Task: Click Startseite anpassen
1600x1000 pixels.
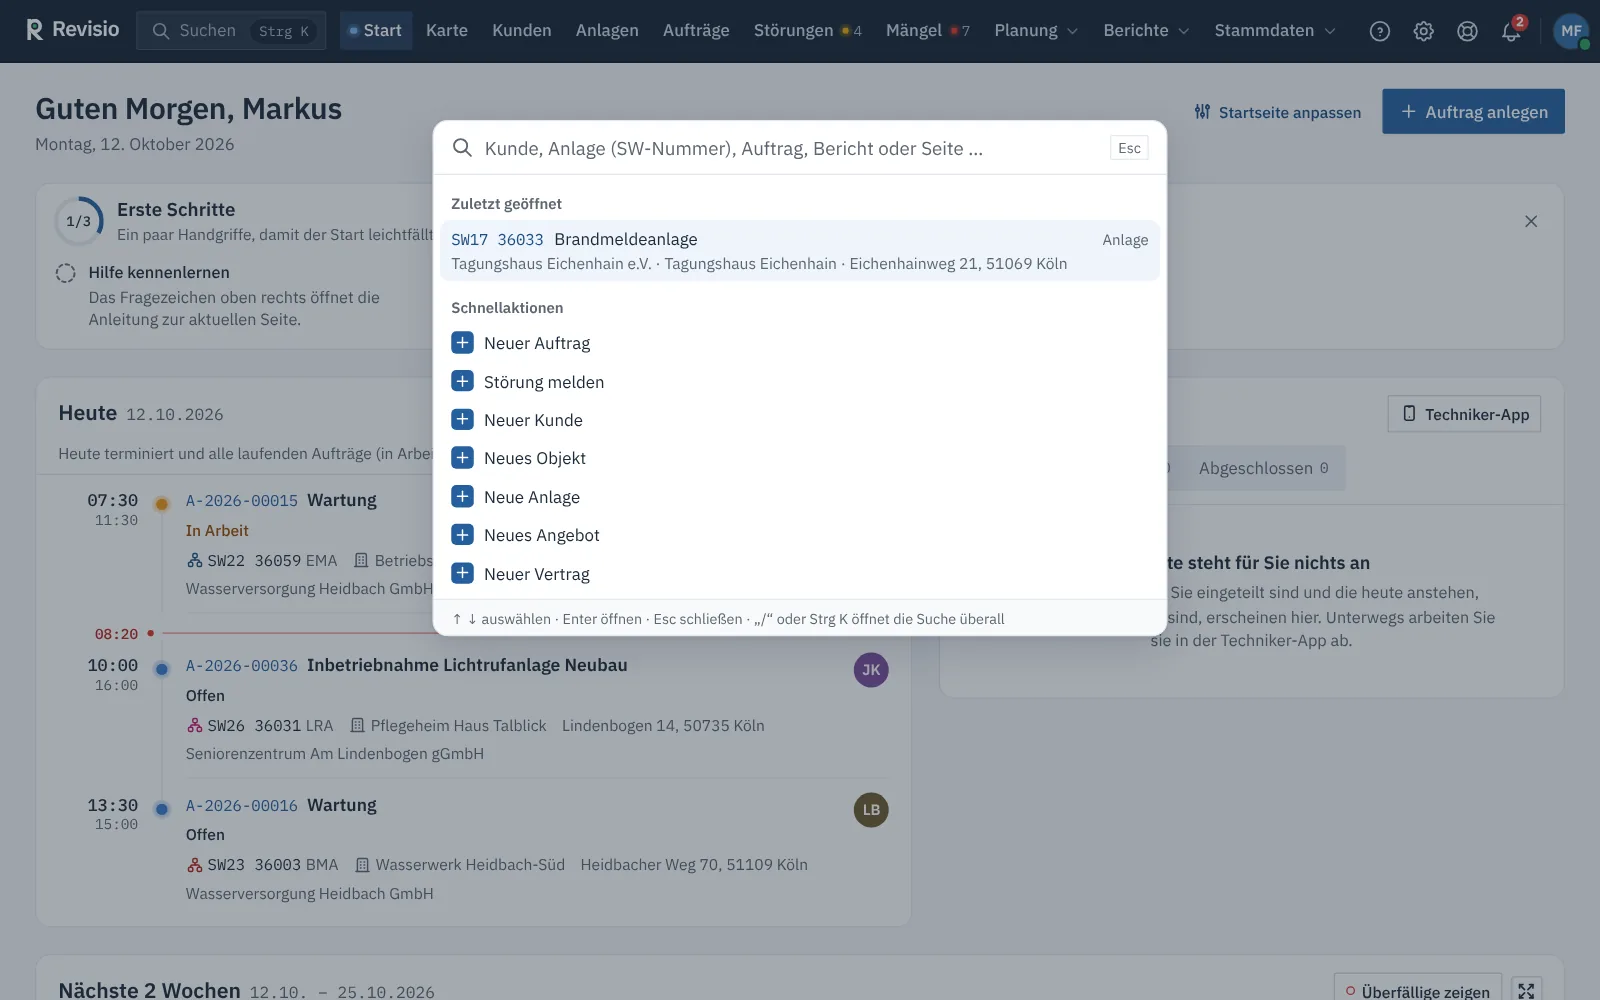Action: (x=1277, y=112)
